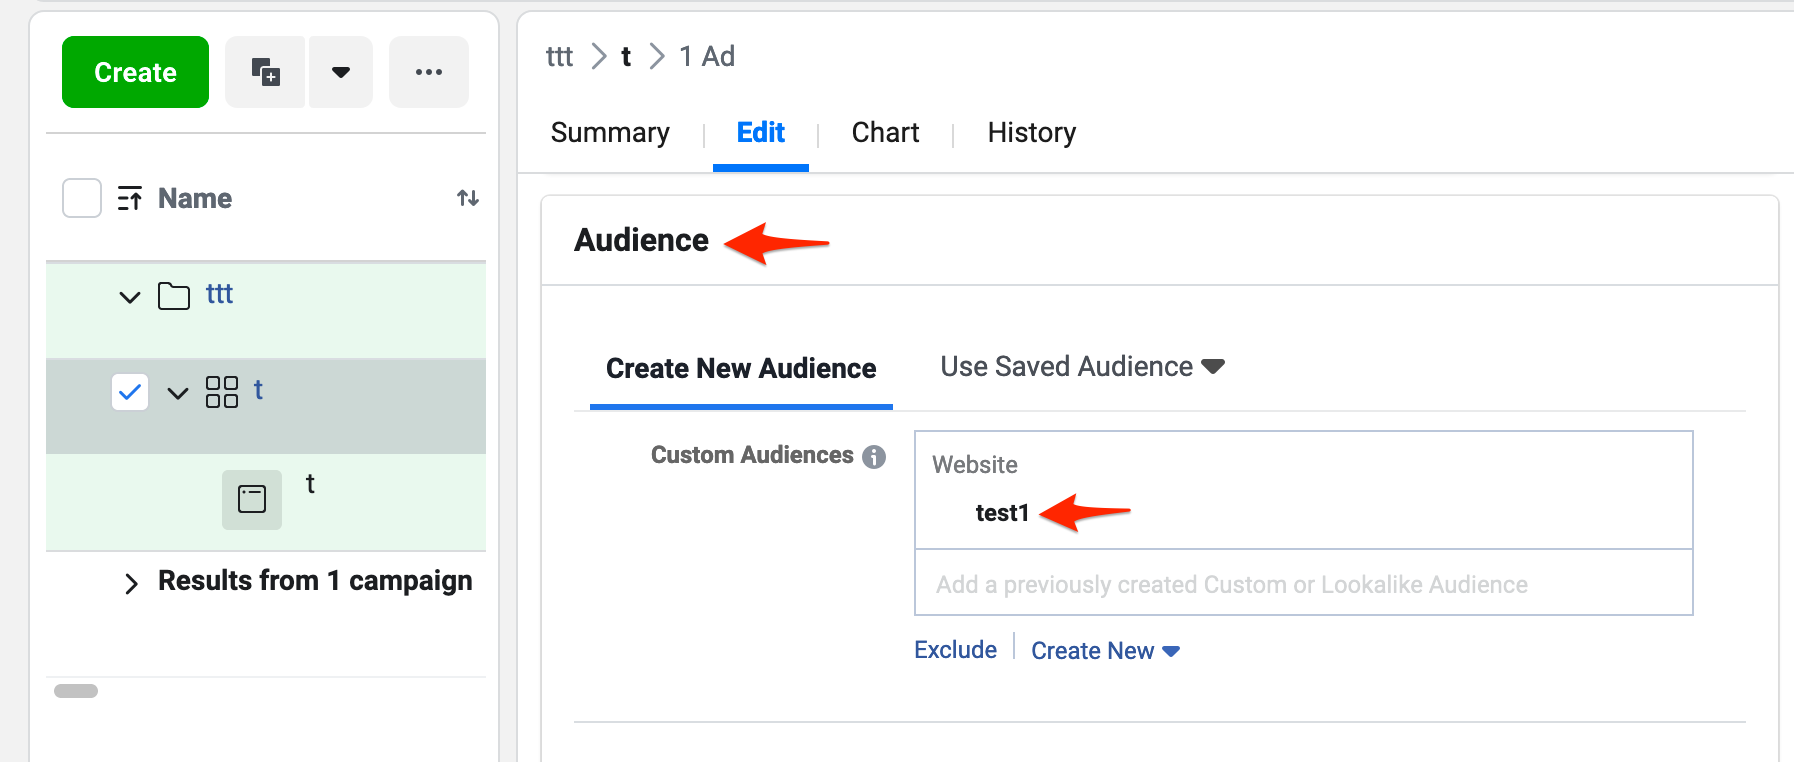Screen dimensions: 1794x762
Task: Switch to the Edit tab
Action: (x=761, y=132)
